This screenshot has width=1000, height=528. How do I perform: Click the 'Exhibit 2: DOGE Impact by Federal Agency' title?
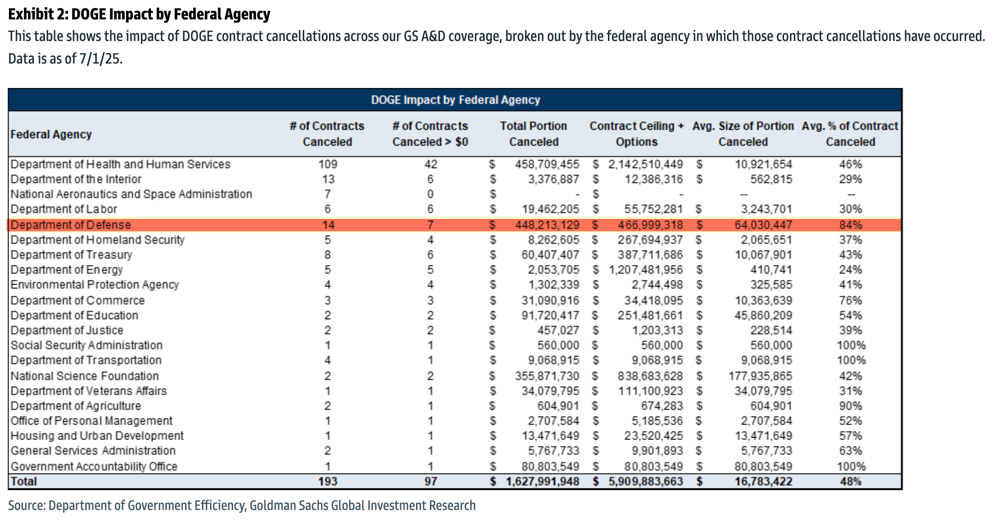(x=139, y=15)
